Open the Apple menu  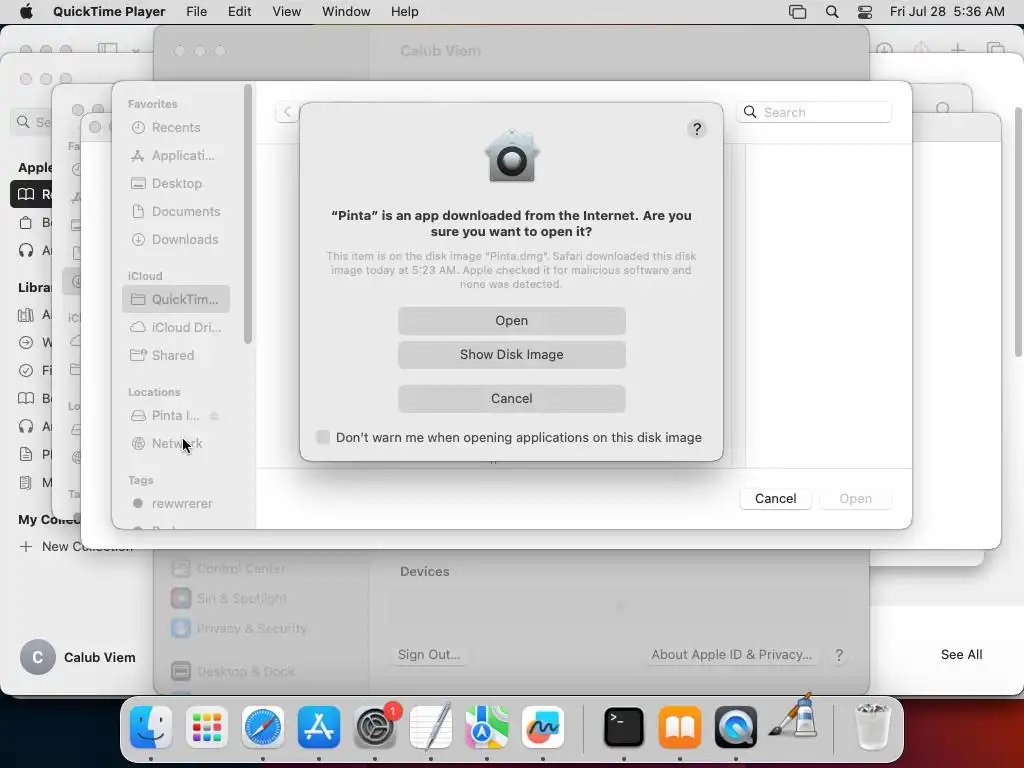coord(26,12)
